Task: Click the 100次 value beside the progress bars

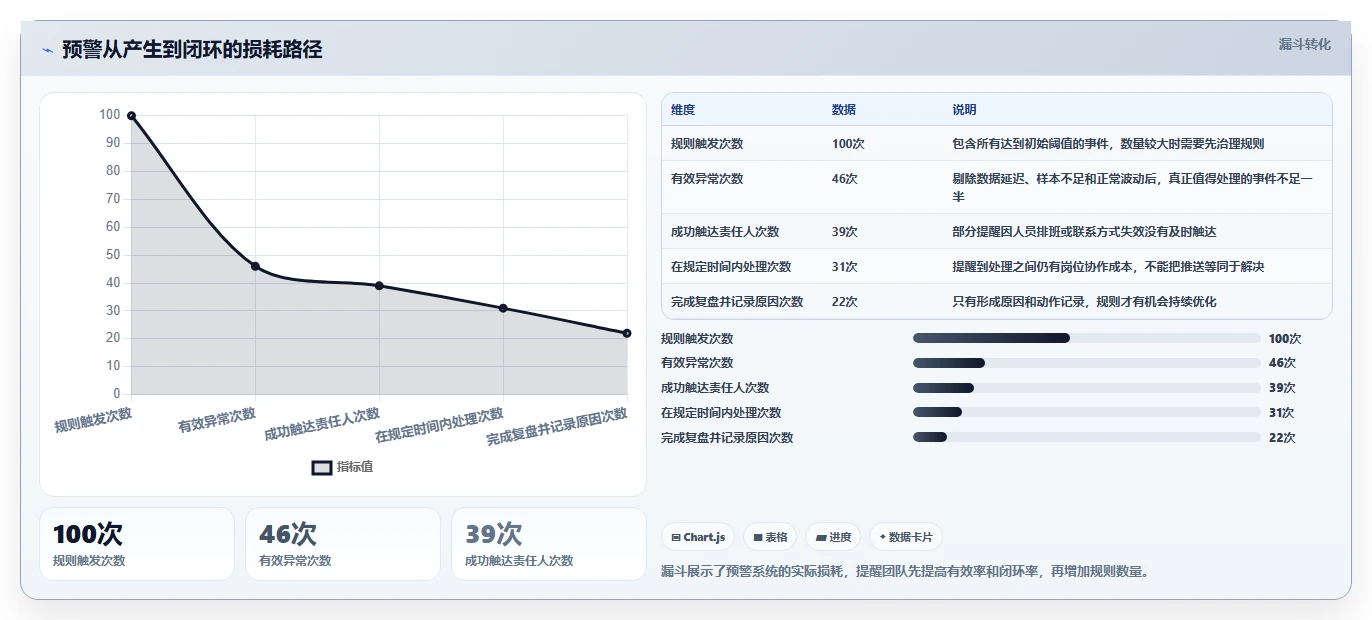Action: click(x=1285, y=338)
